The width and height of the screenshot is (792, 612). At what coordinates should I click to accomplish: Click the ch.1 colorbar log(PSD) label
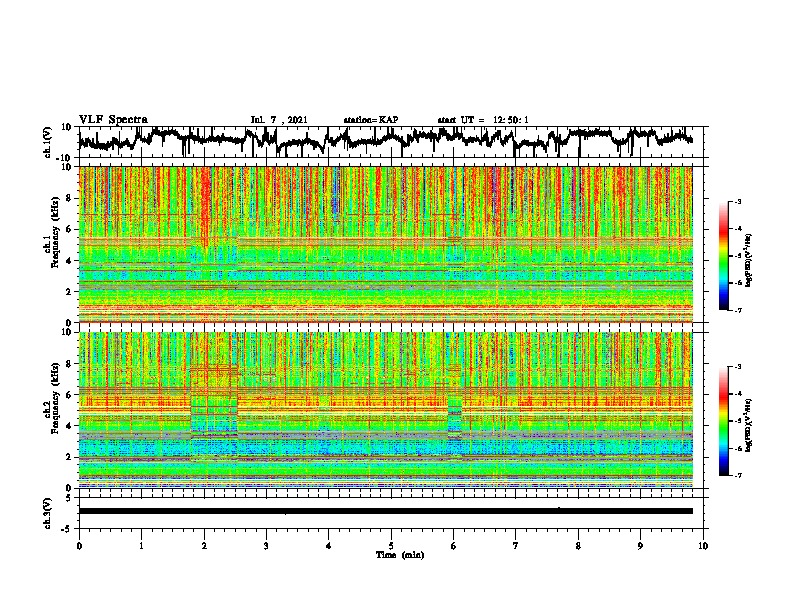coord(749,261)
